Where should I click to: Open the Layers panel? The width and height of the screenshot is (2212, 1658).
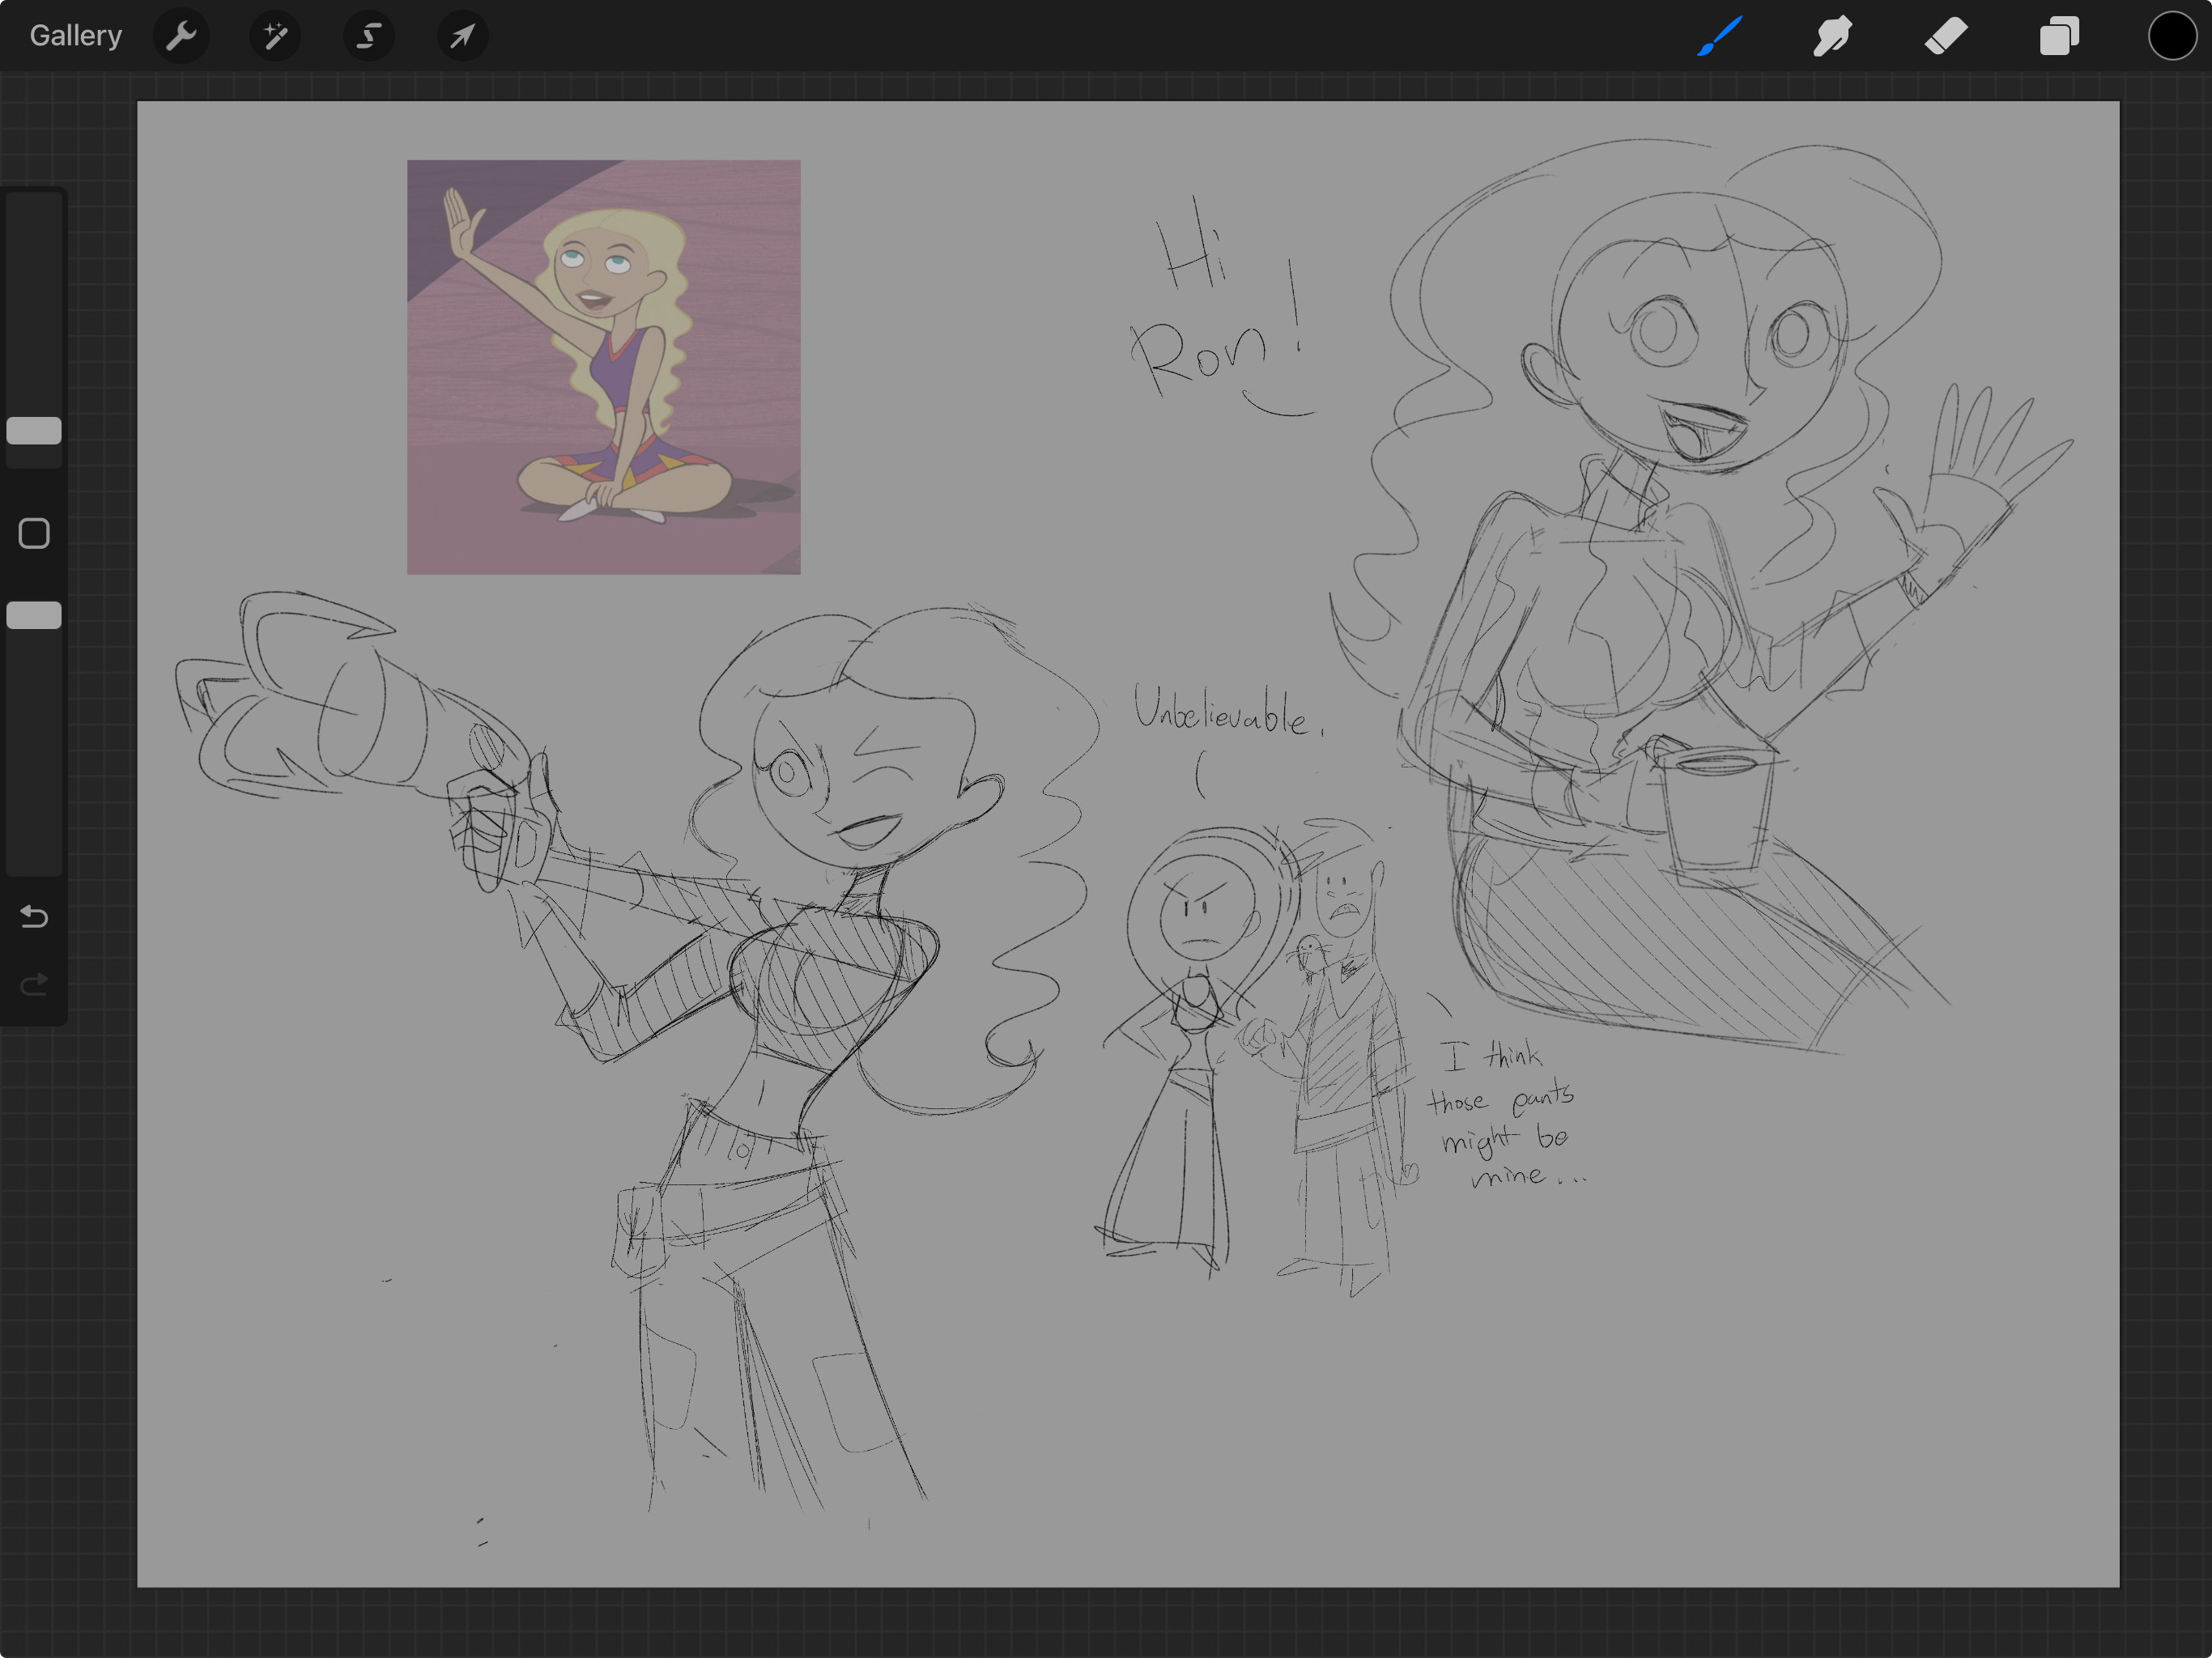click(2059, 36)
